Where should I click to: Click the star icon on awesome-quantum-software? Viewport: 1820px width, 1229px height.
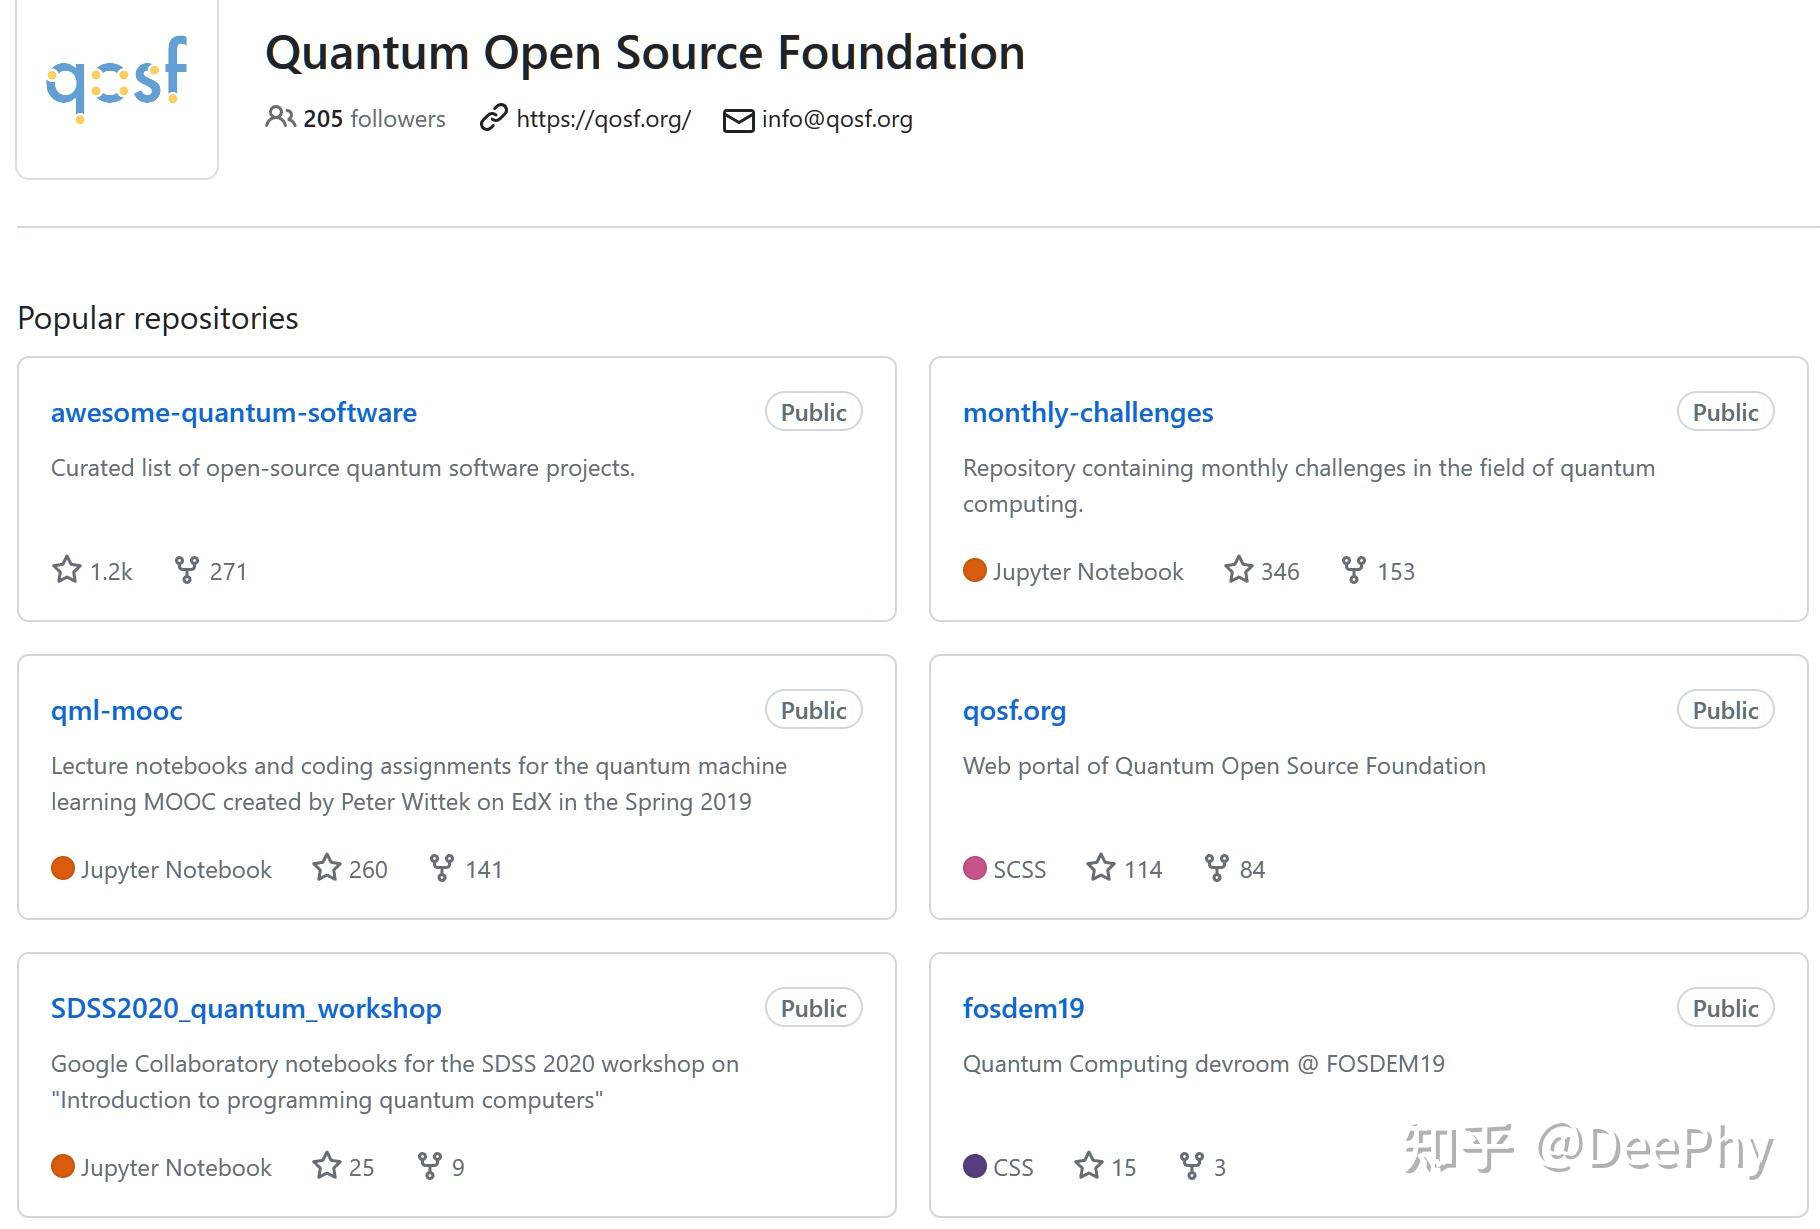[66, 570]
